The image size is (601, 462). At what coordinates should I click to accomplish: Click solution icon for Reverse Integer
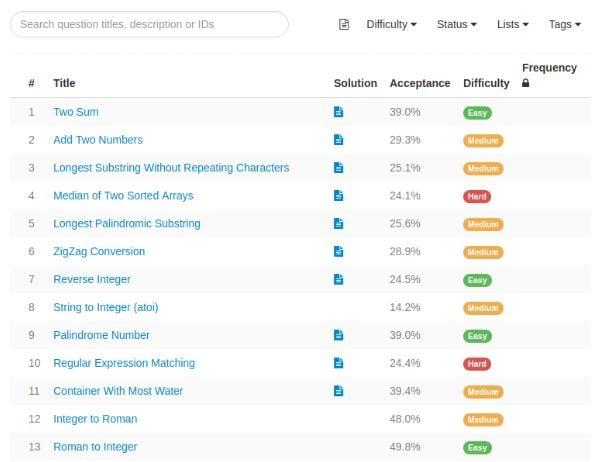click(338, 279)
